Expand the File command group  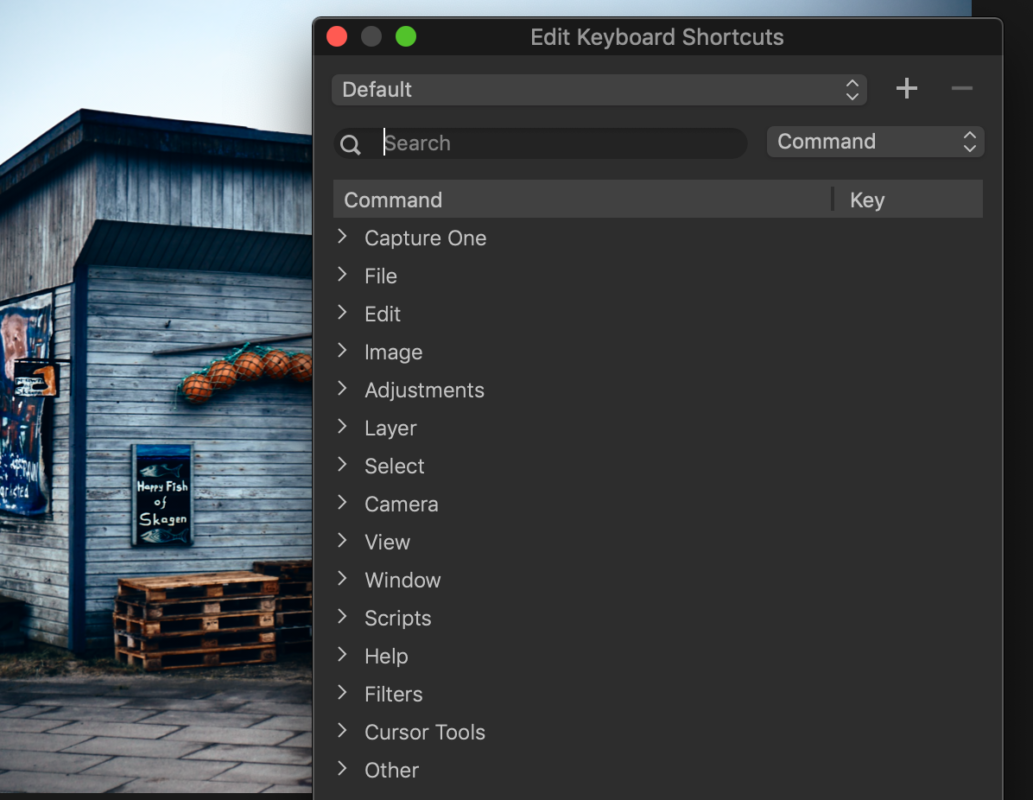click(x=342, y=276)
